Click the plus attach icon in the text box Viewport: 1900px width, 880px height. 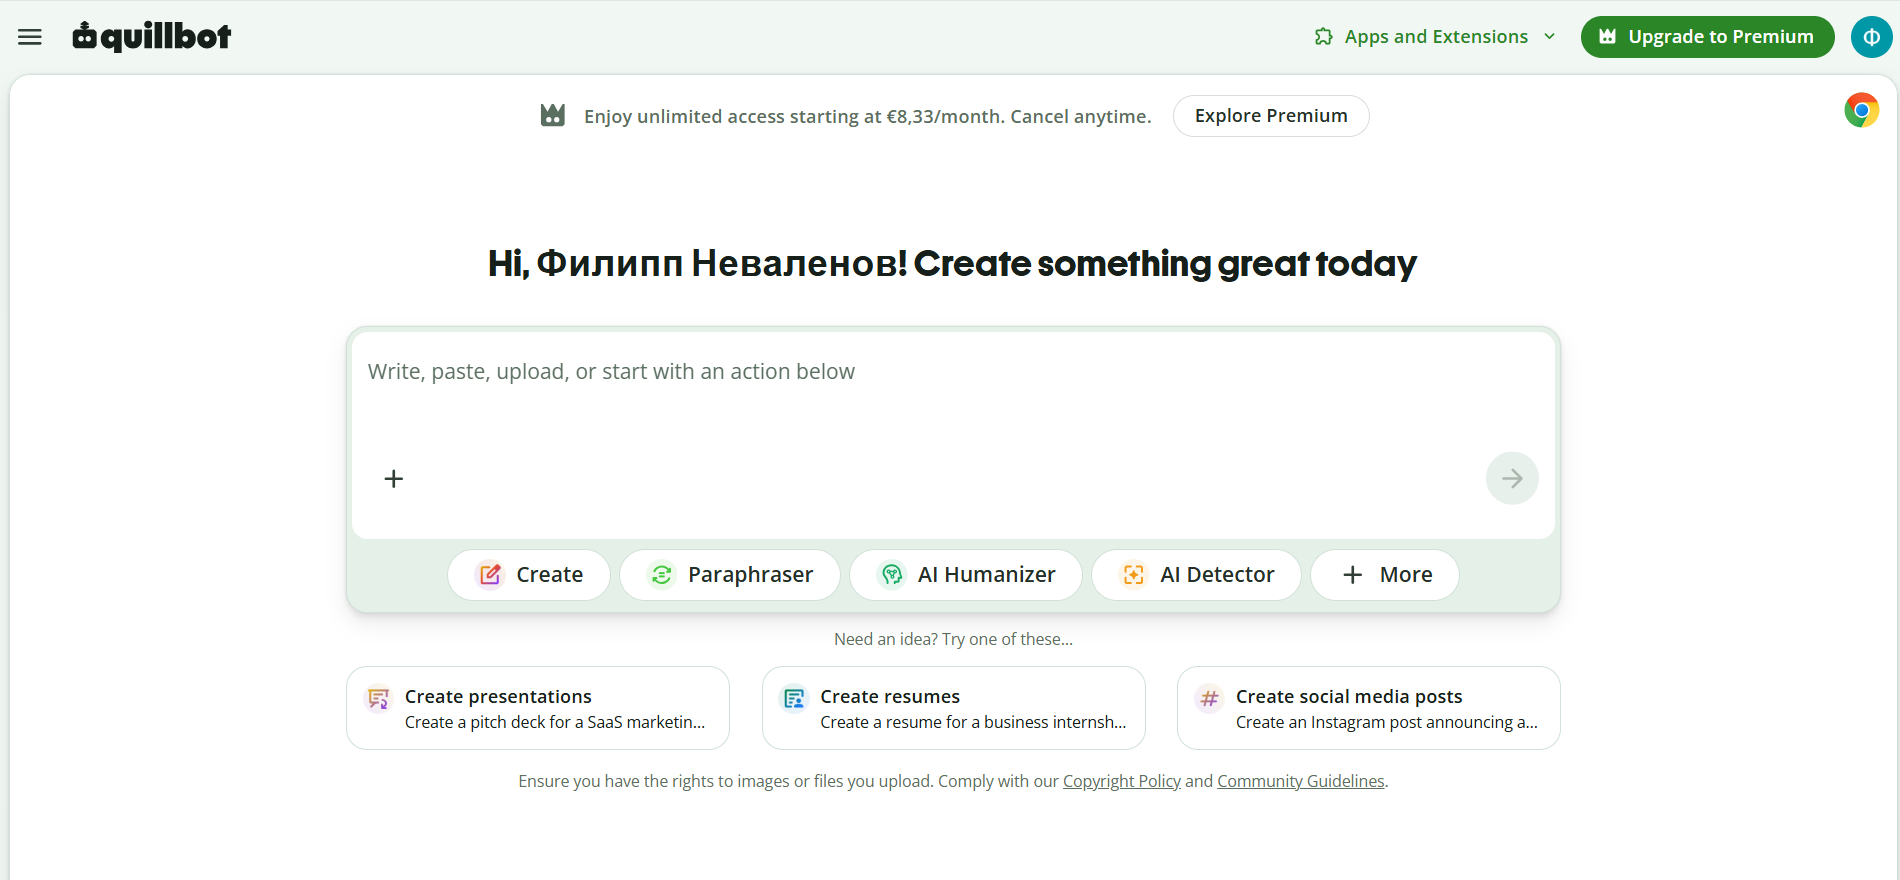pyautogui.click(x=394, y=479)
